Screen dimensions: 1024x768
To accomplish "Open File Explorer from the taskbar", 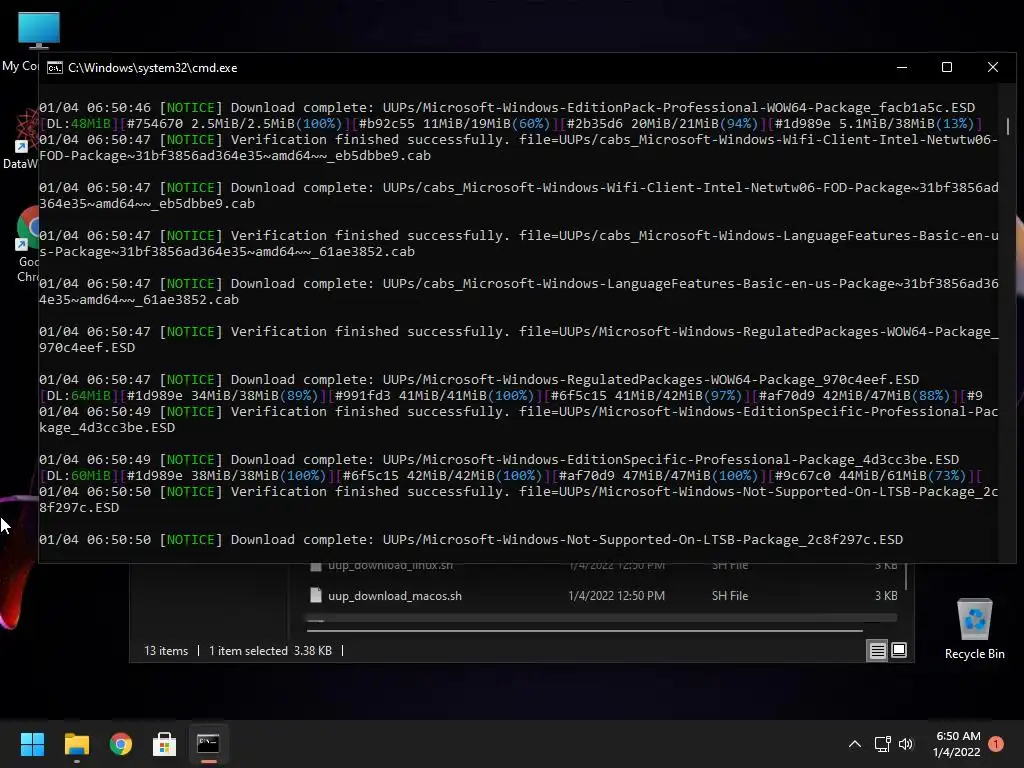I will point(76,744).
